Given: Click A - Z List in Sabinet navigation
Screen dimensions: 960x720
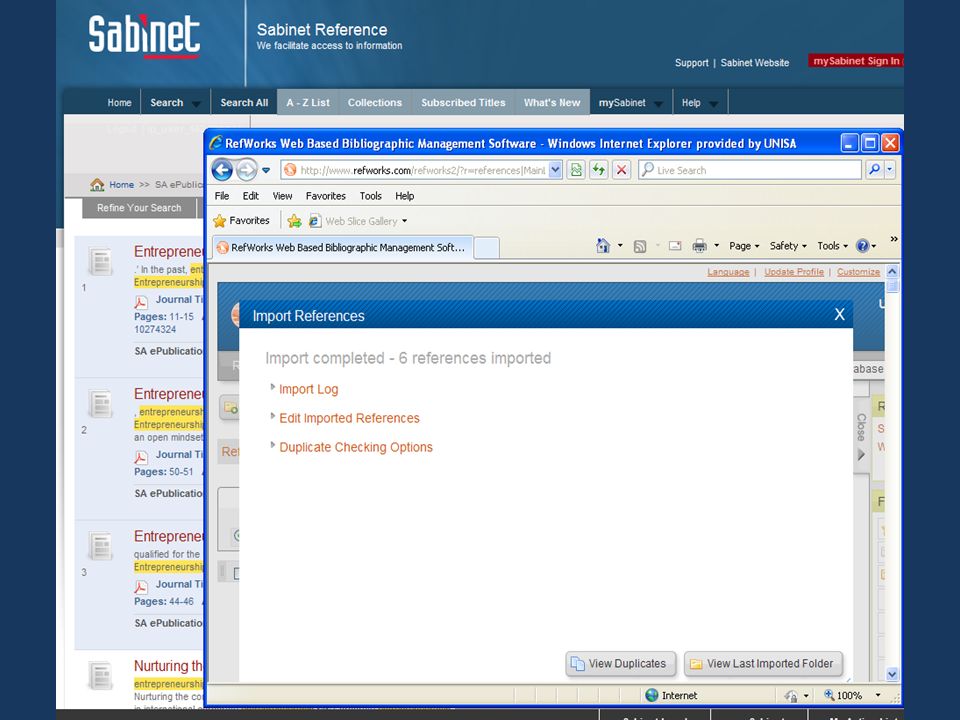Looking at the screenshot, I should pos(308,103).
